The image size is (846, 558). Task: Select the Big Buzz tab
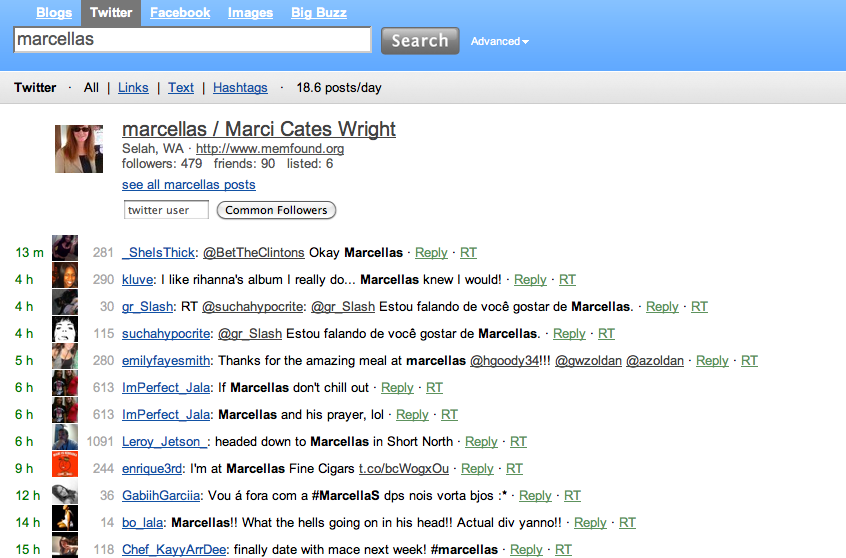click(x=319, y=13)
